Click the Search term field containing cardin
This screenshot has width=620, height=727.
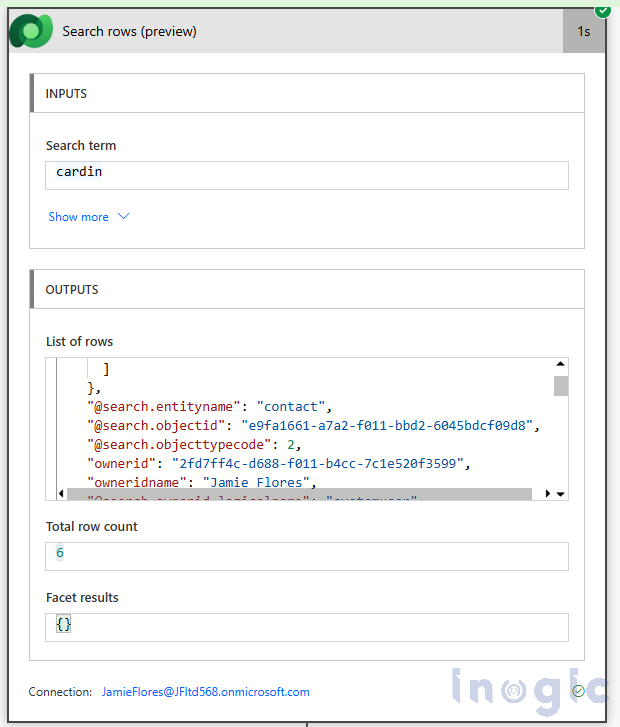click(306, 175)
